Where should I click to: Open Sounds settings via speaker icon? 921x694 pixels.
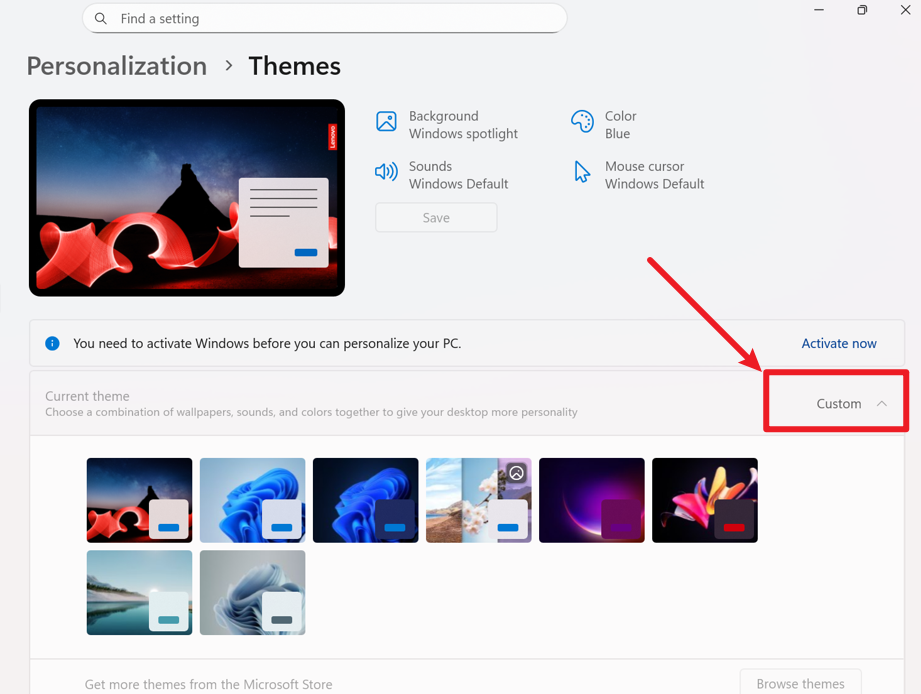pyautogui.click(x=386, y=171)
